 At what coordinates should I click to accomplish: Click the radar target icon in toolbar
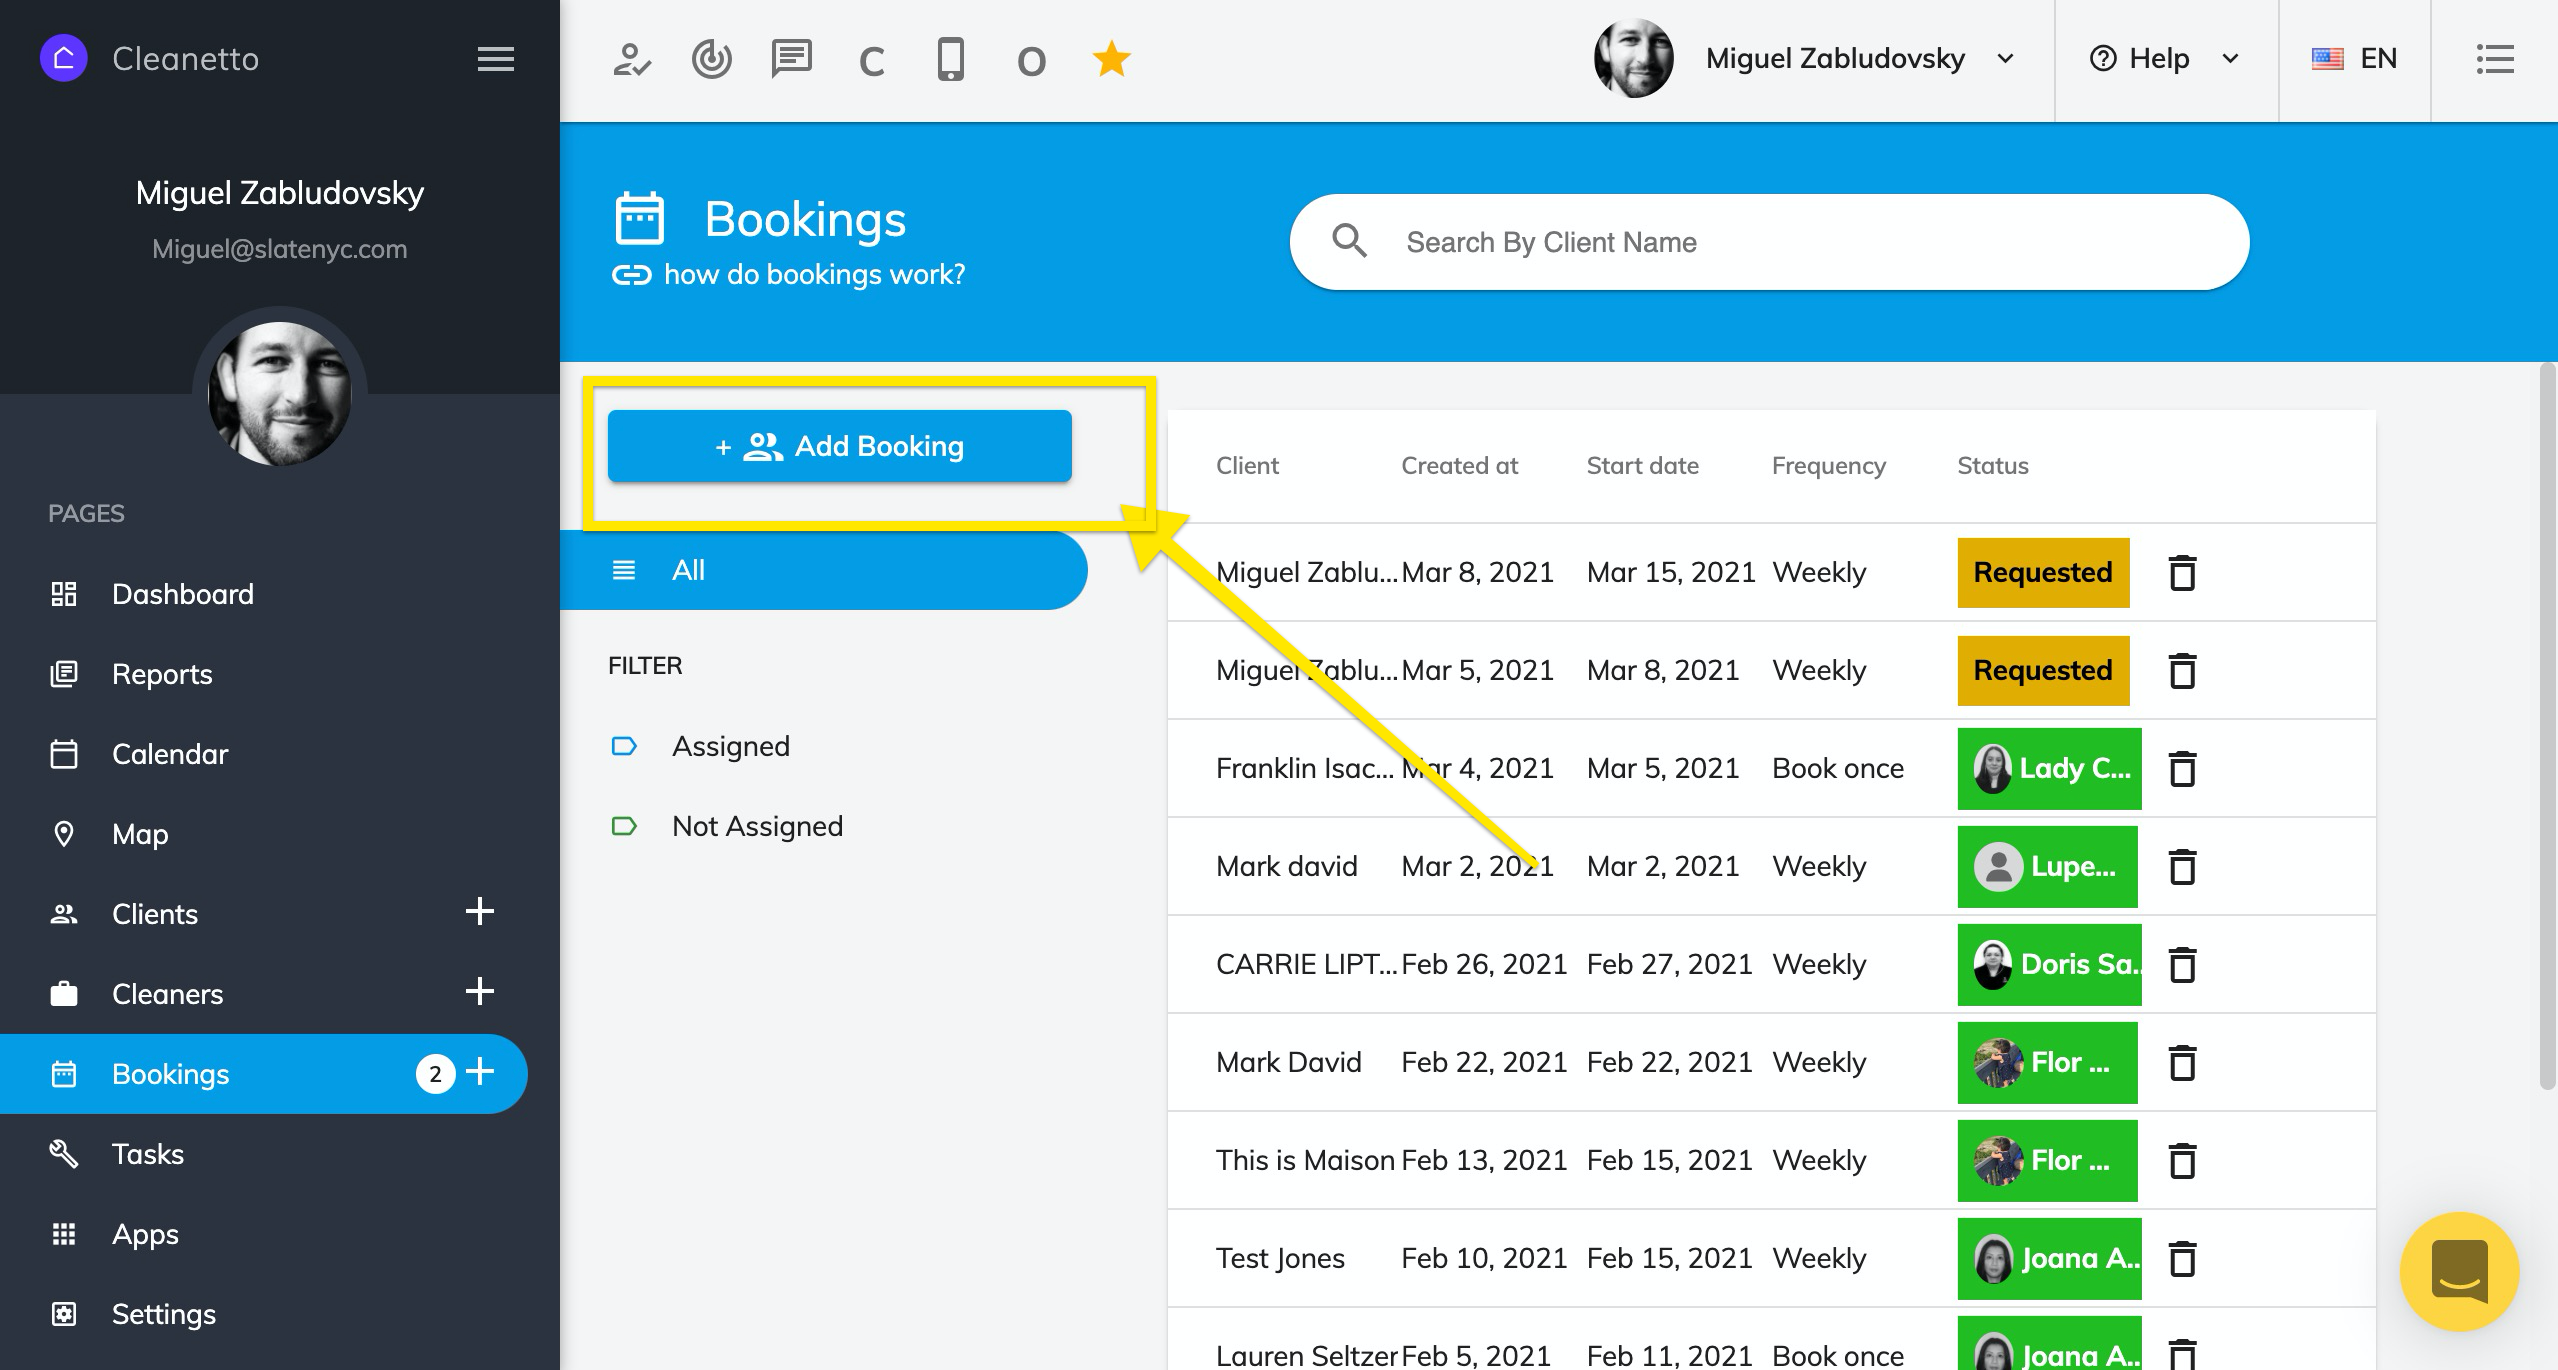tap(711, 59)
